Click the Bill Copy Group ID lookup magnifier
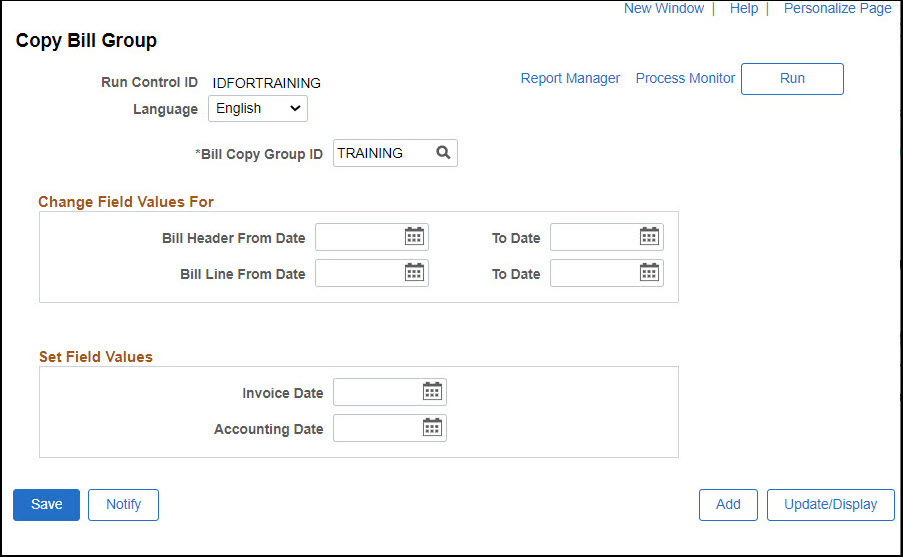Image resolution: width=903 pixels, height=557 pixels. (x=443, y=153)
